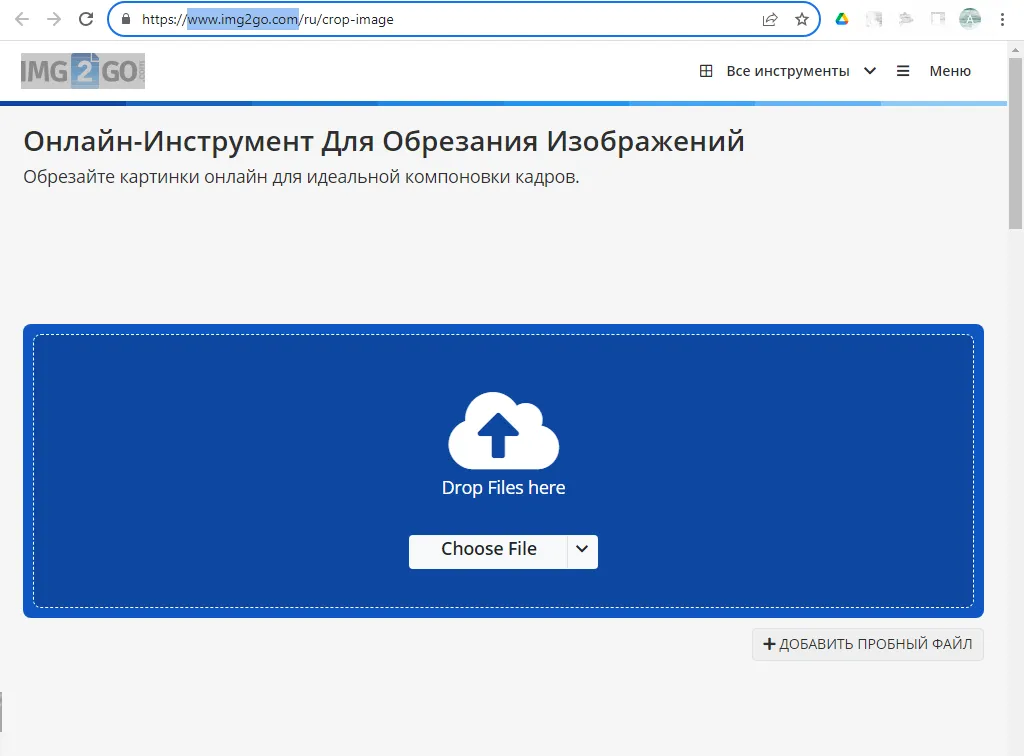This screenshot has width=1025, height=756.
Task: Click the Choose File button
Action: tap(489, 549)
